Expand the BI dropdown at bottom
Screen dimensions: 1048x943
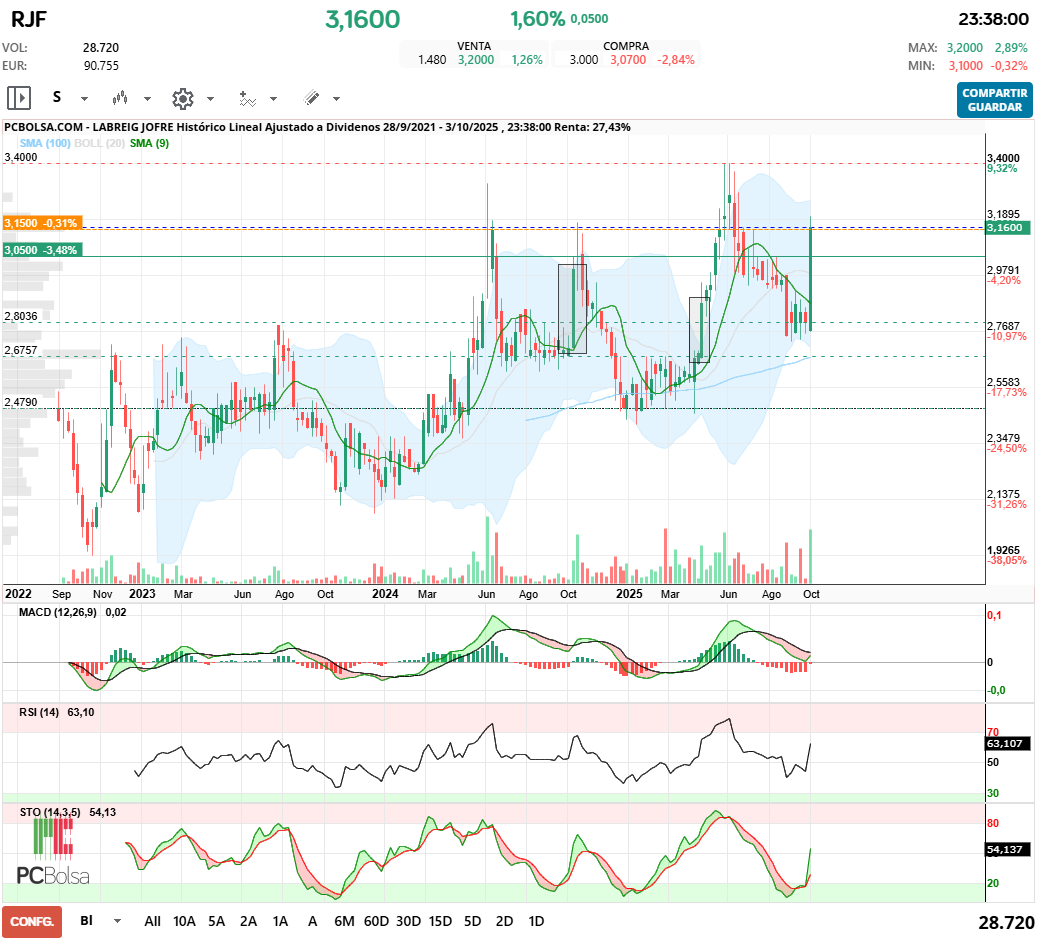pyautogui.click(x=117, y=921)
